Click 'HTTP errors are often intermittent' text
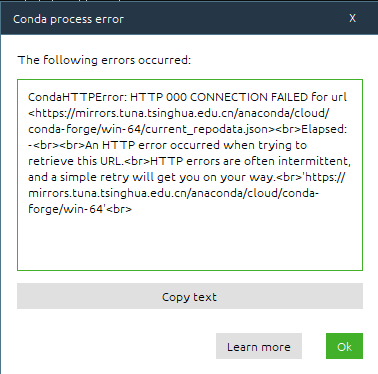This screenshot has width=378, height=374. 250,161
